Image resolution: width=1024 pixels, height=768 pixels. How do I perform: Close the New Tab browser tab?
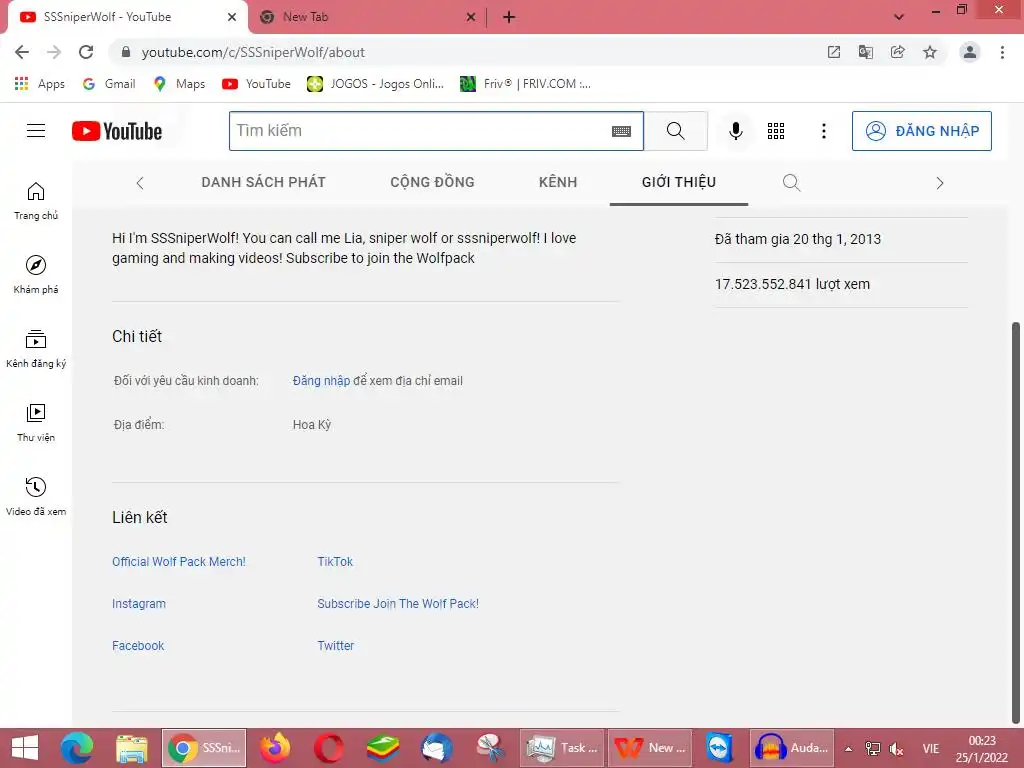coord(471,18)
